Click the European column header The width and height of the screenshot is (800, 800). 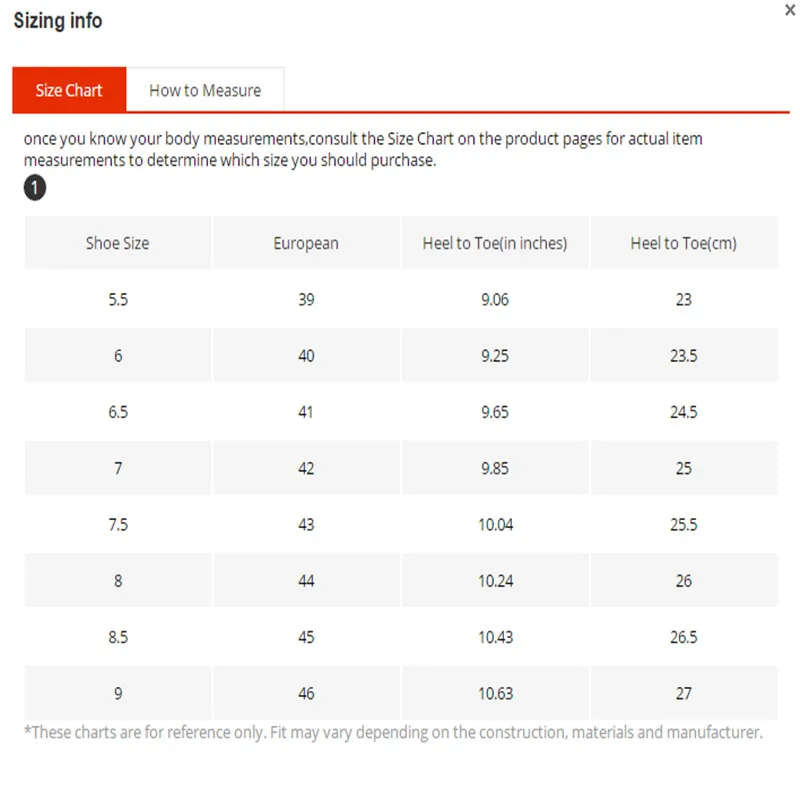306,243
